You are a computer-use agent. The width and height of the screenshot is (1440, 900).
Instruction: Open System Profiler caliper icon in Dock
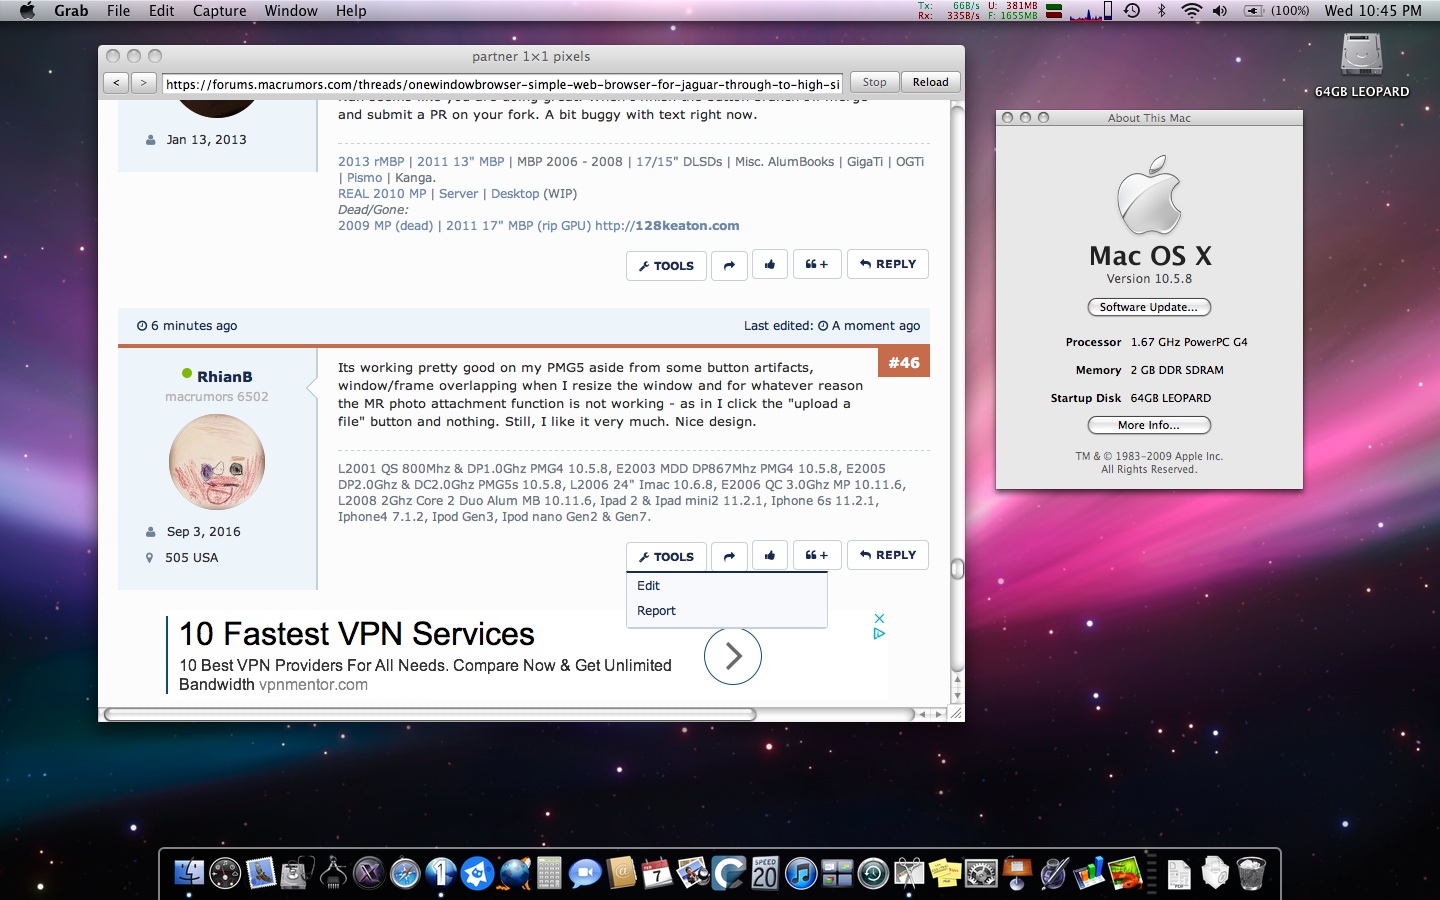click(333, 873)
